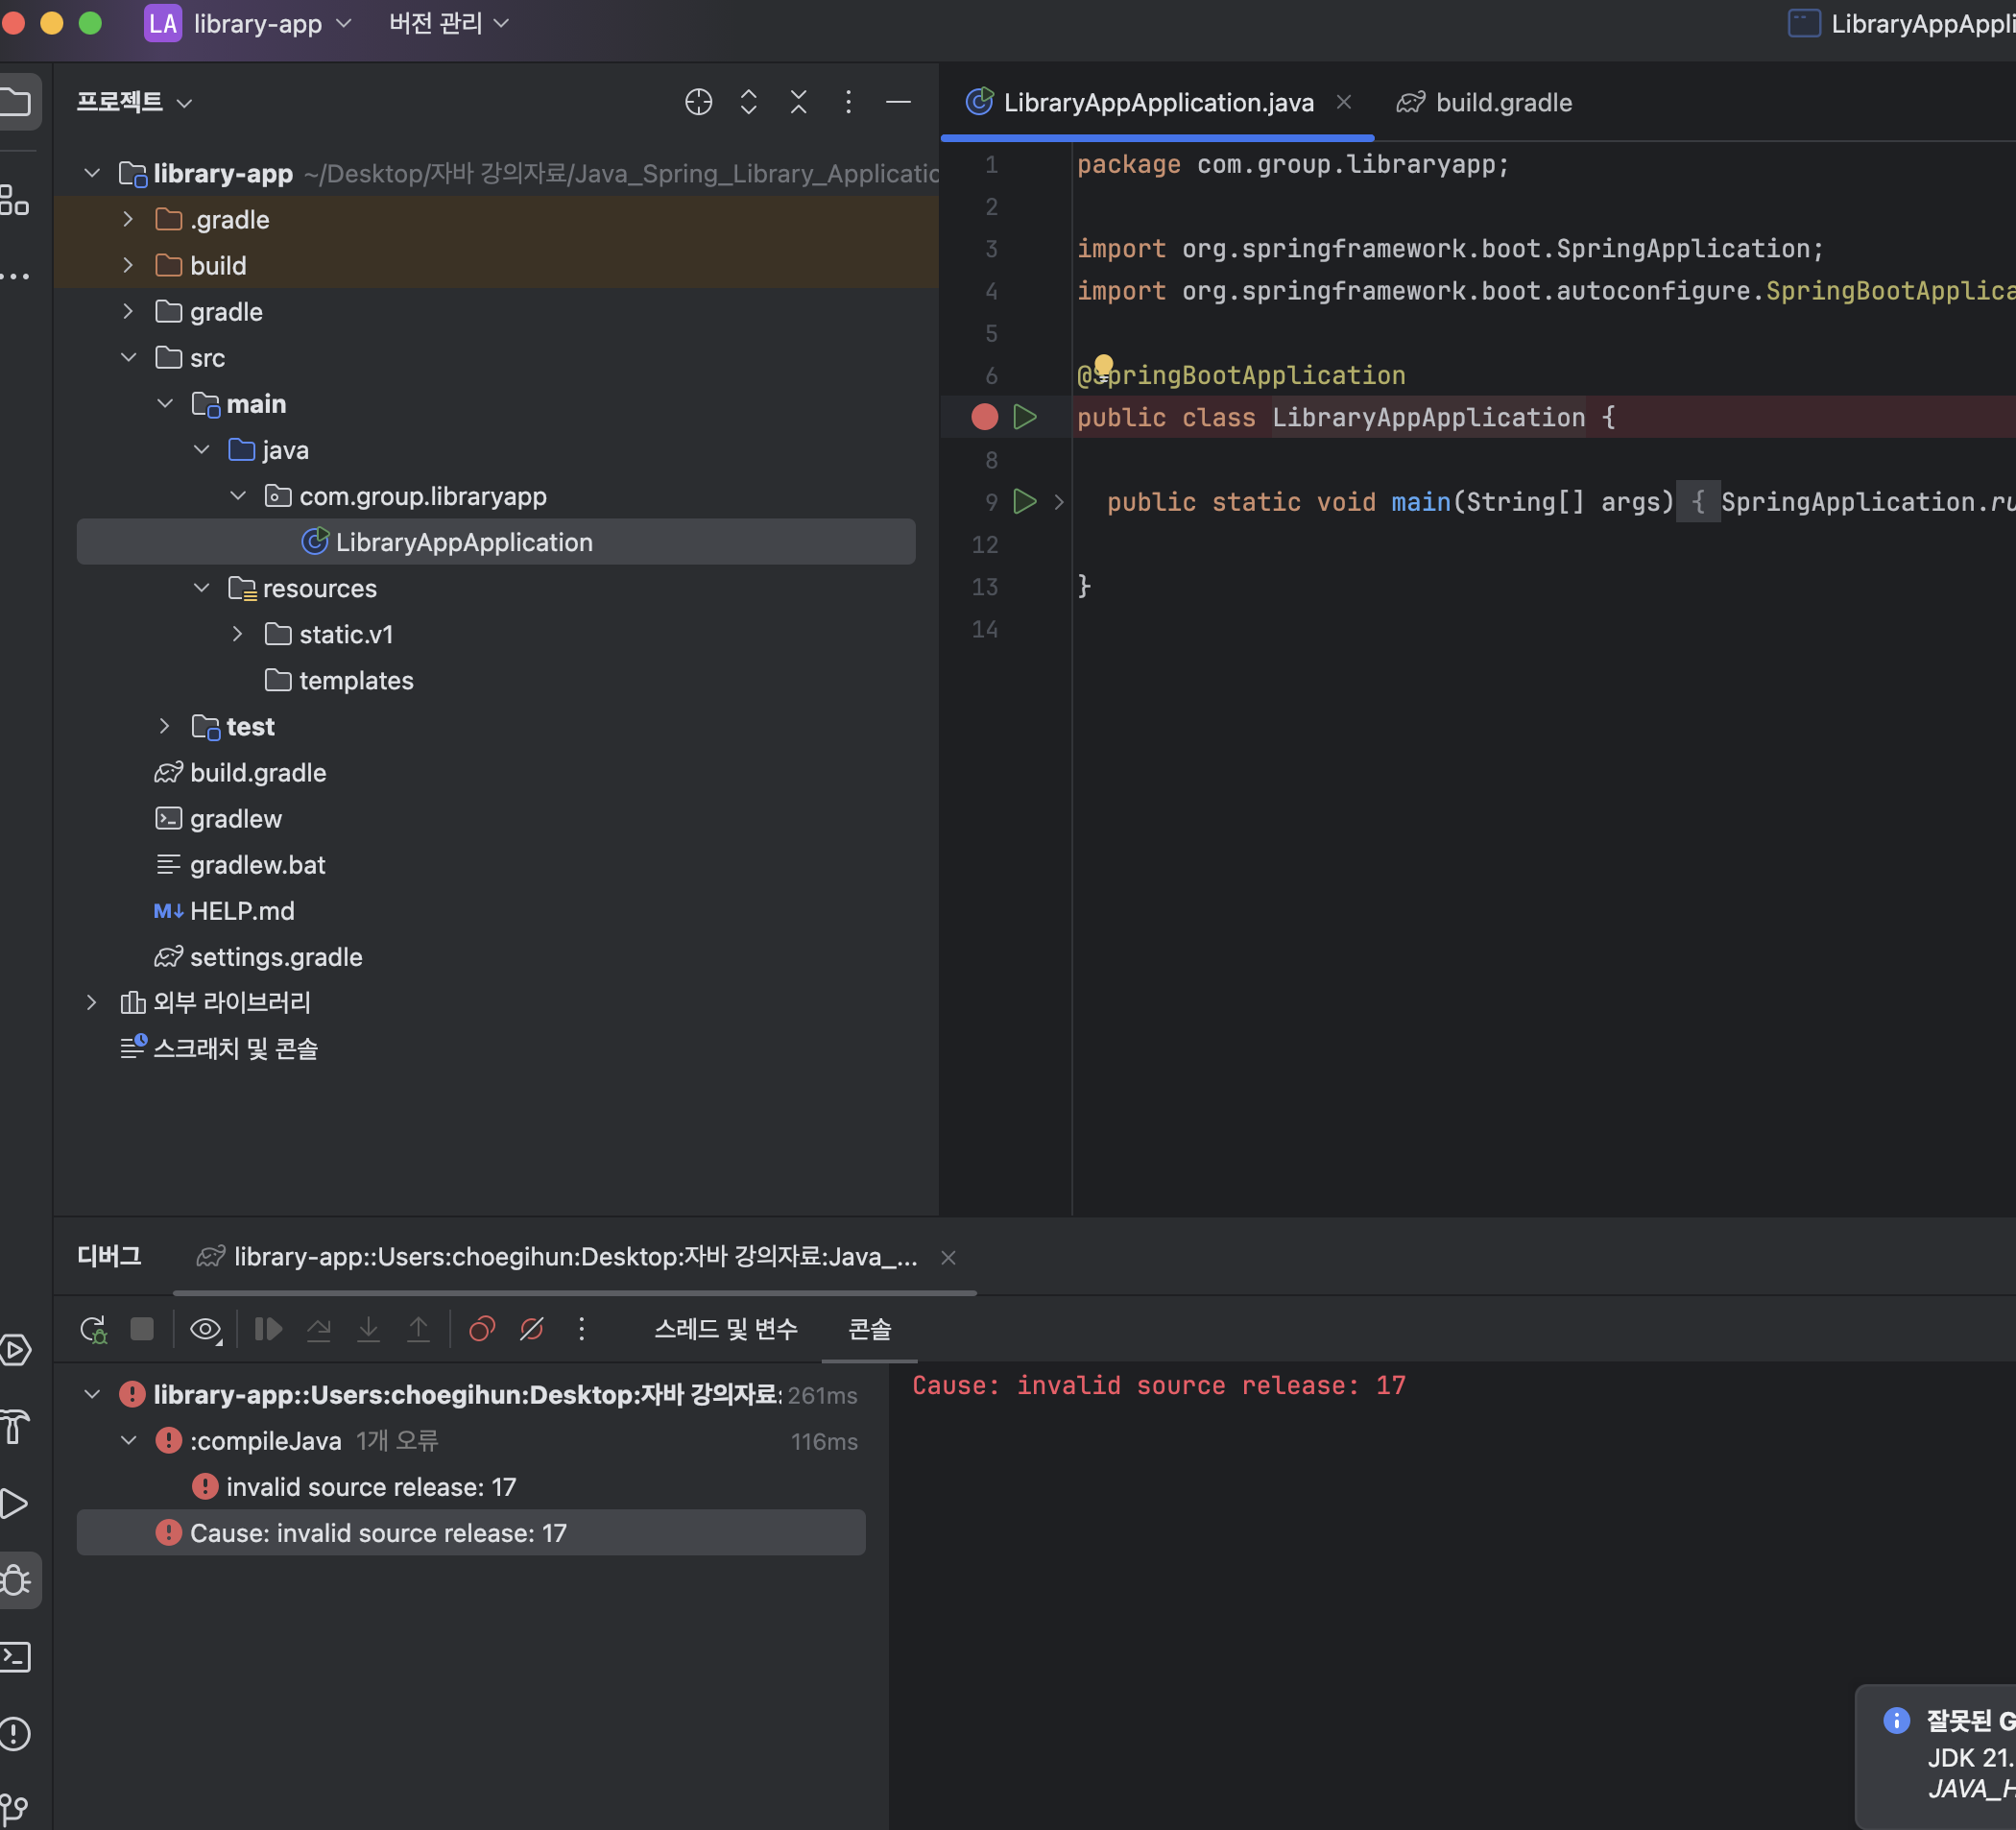
Task: Expand folded main method body on line 9
Action: [1059, 502]
